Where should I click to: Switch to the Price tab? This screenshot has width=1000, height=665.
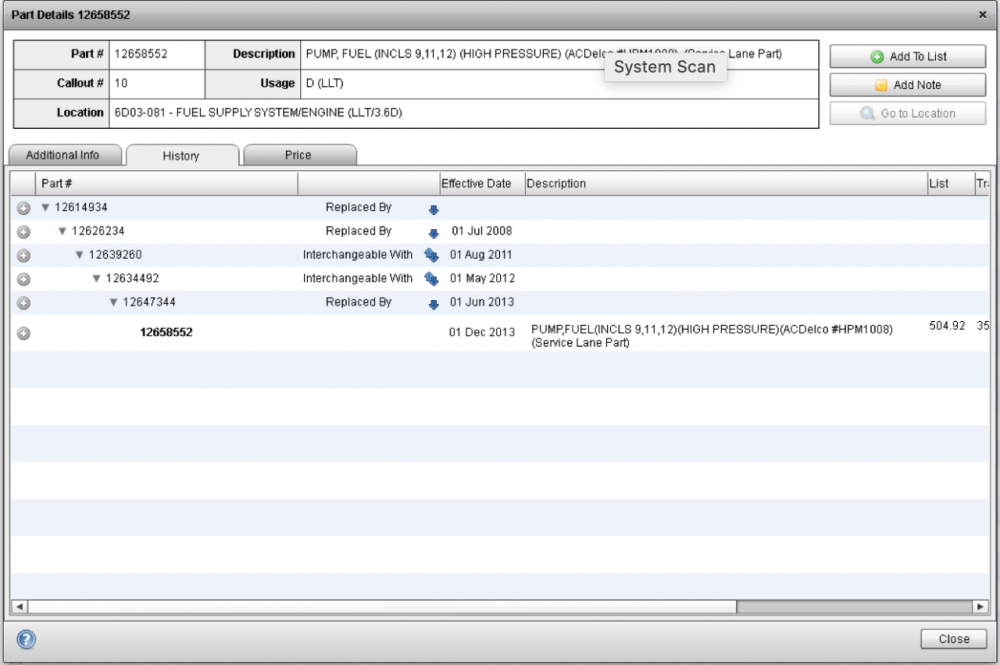point(299,155)
